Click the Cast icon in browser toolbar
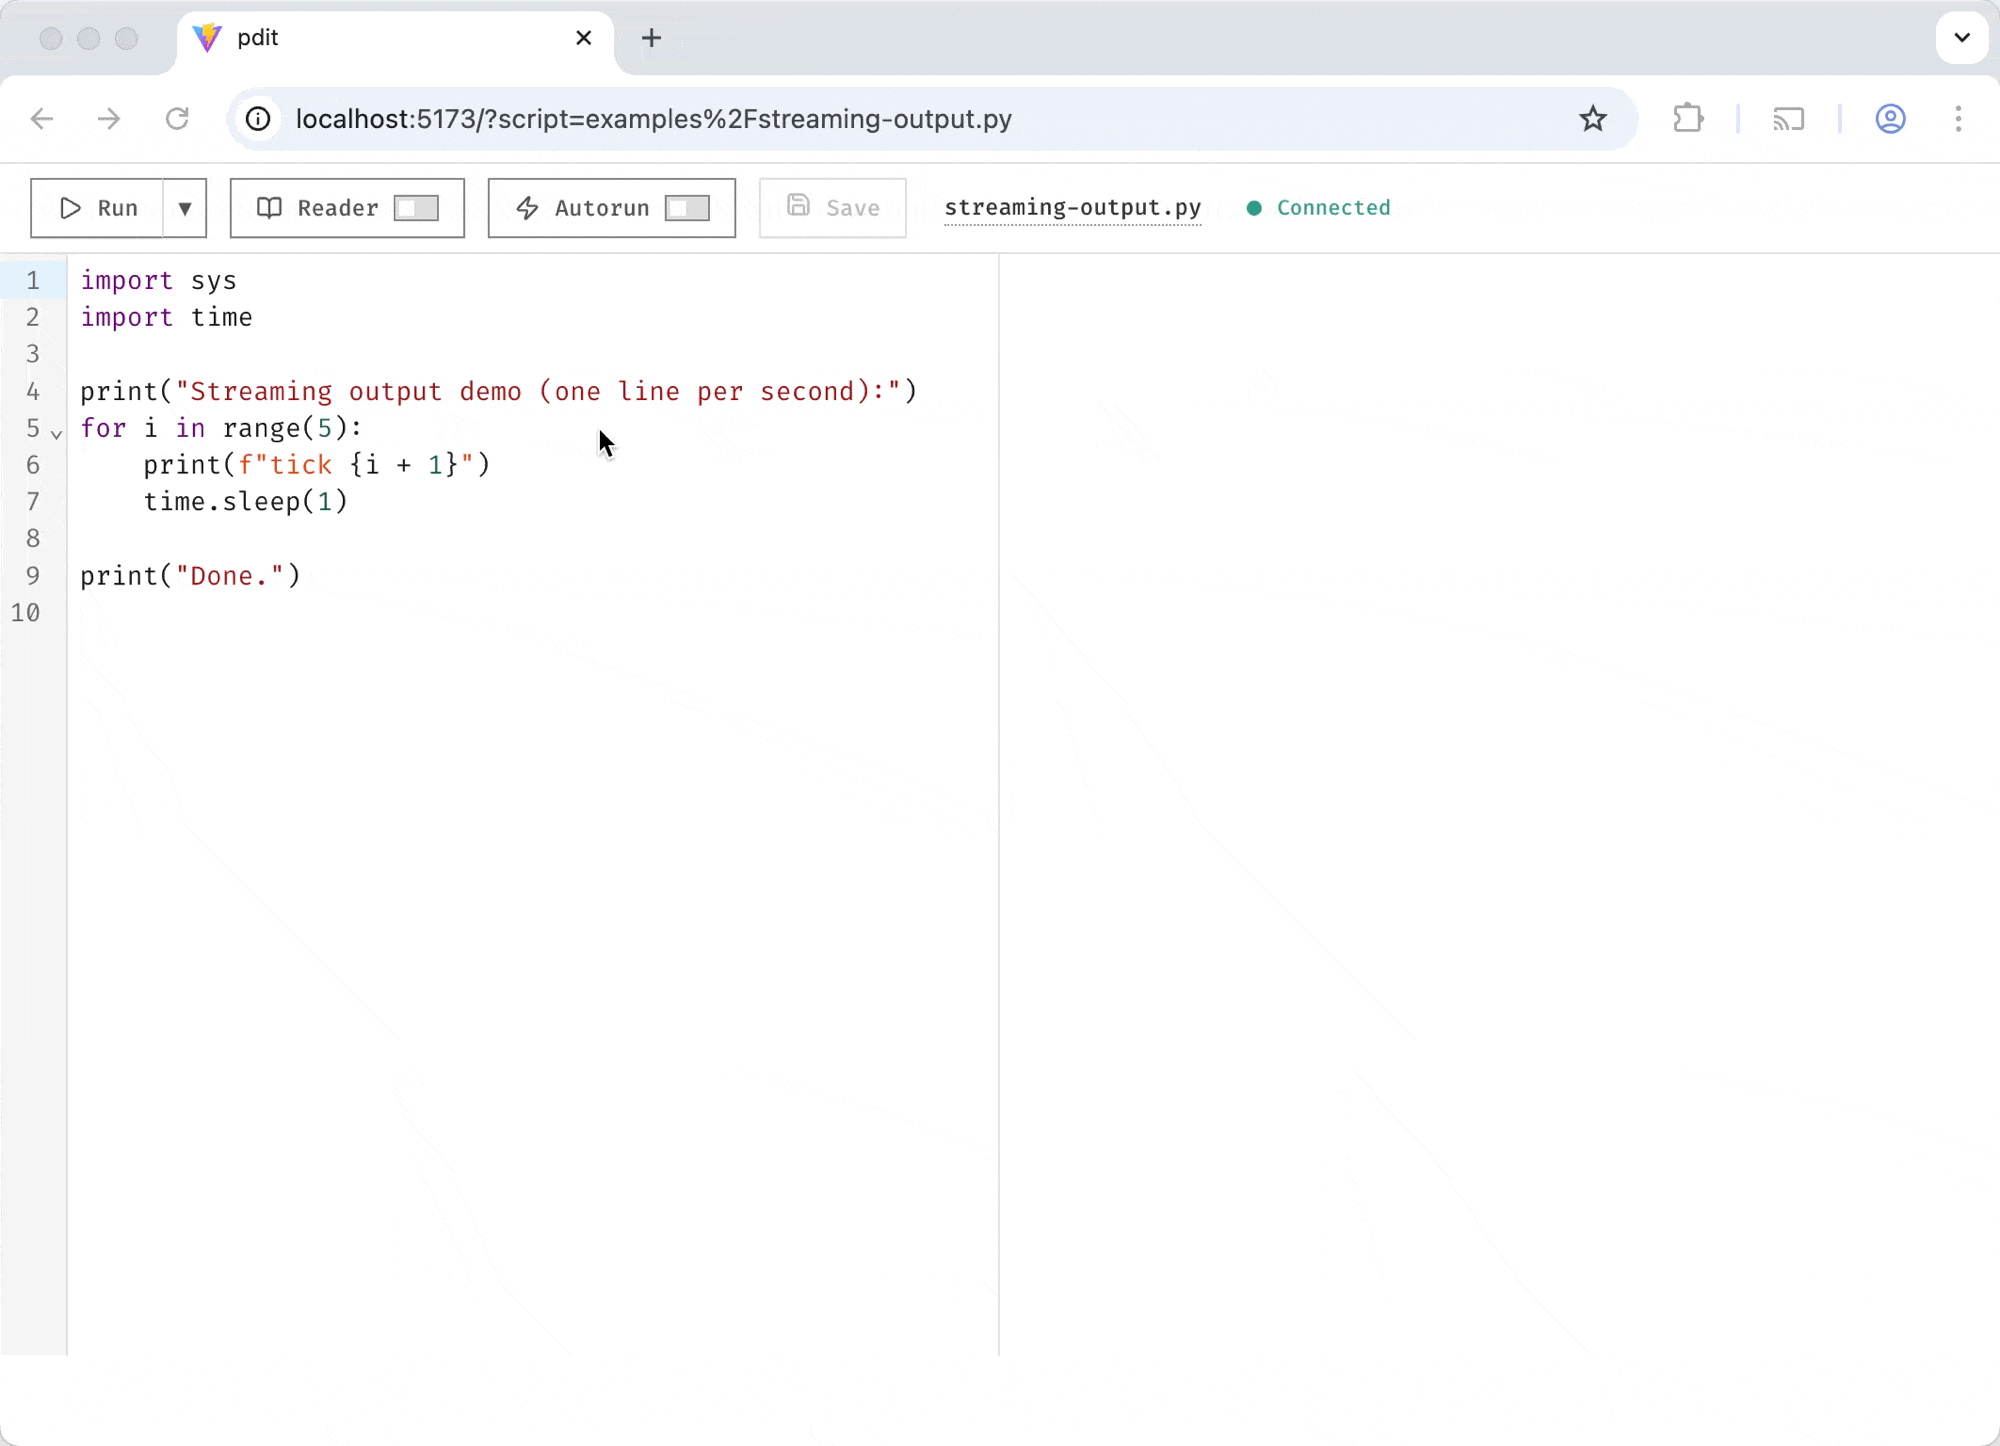Viewport: 2000px width, 1446px height. point(1789,119)
